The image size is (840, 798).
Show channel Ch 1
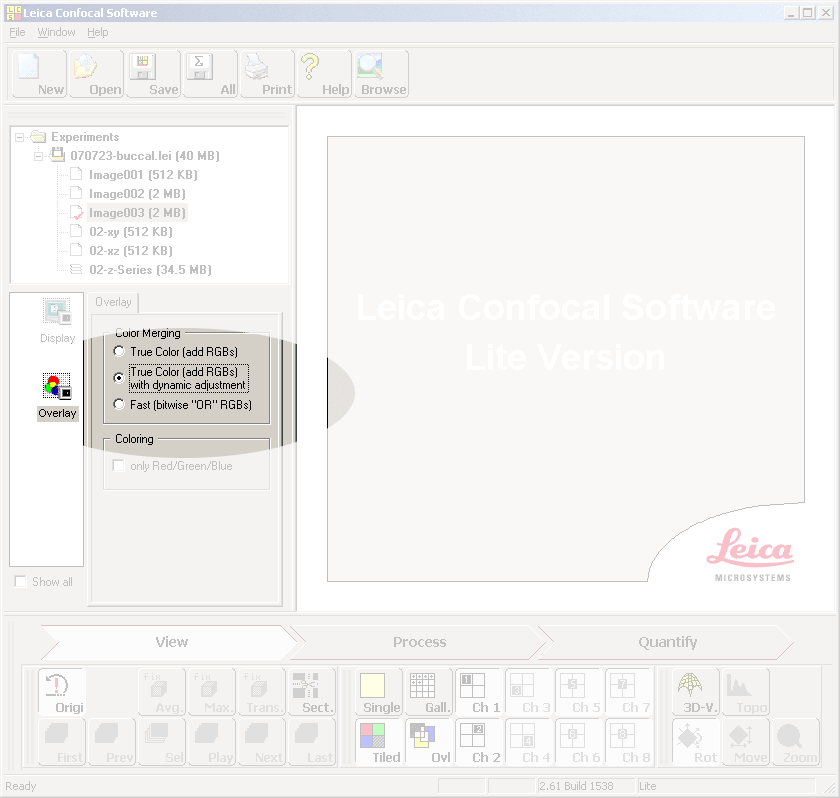[x=479, y=692]
